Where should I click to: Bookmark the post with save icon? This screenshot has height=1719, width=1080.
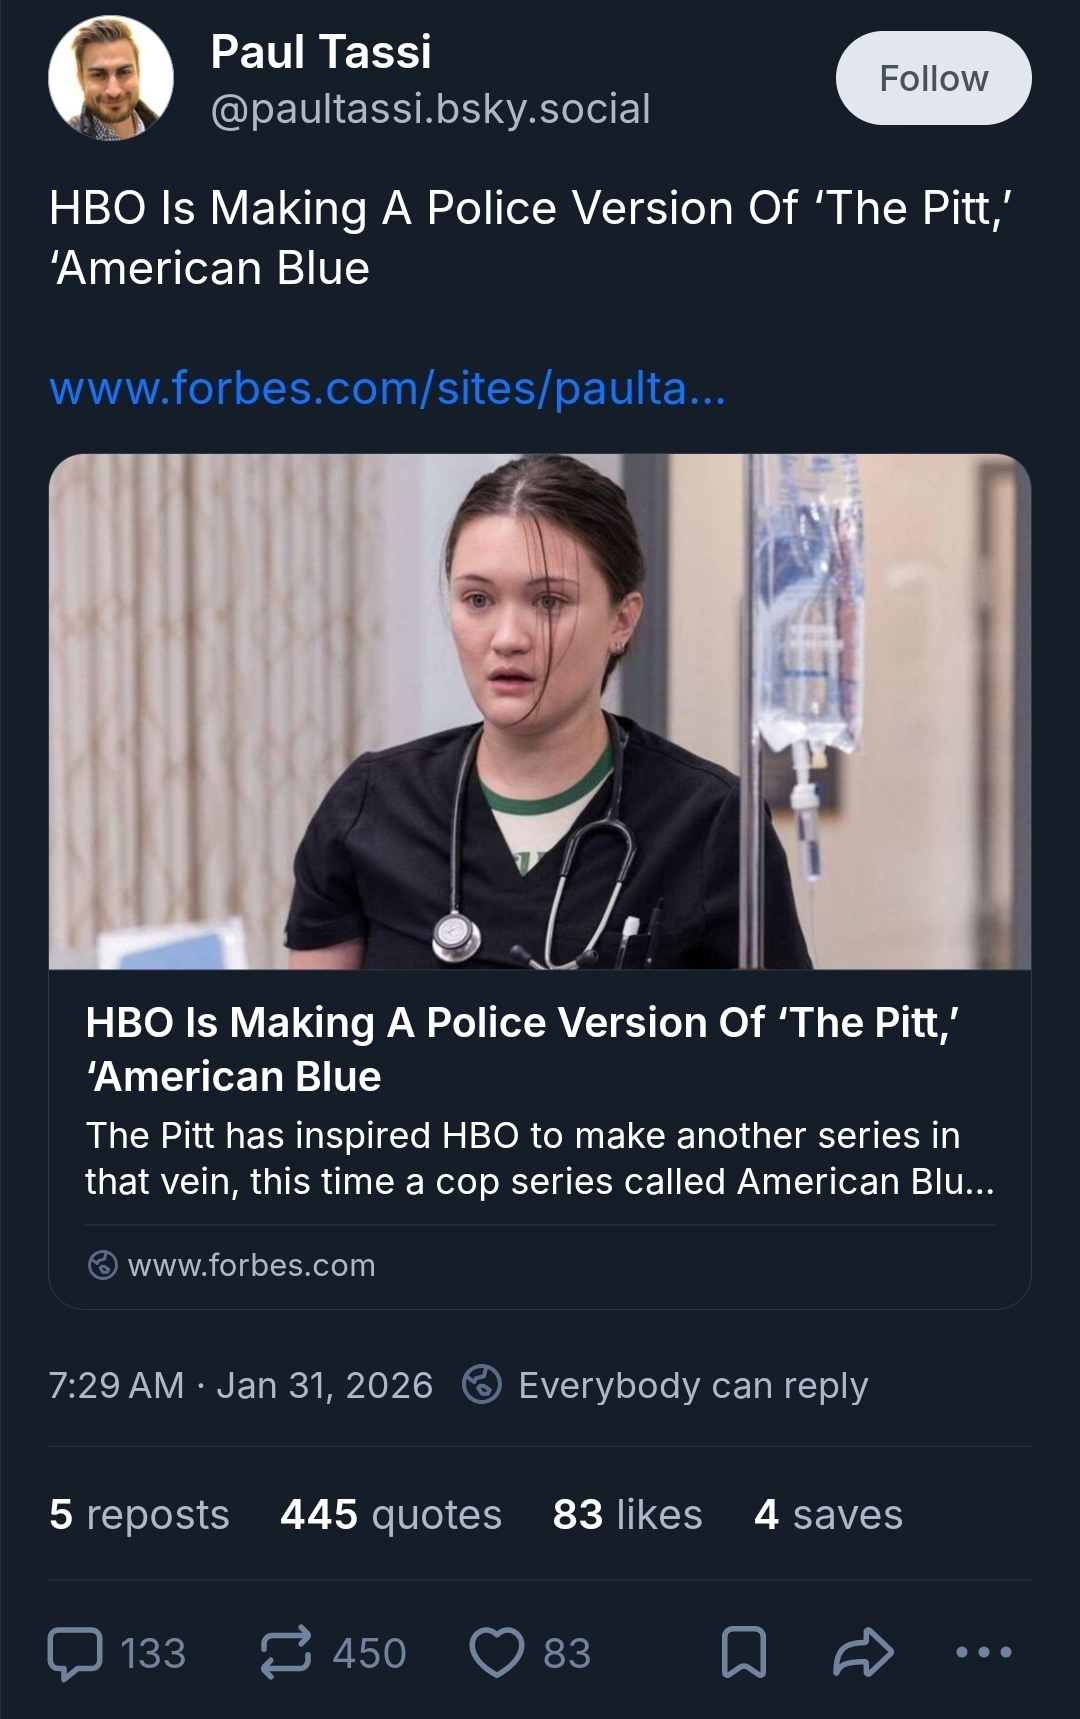click(x=744, y=1653)
